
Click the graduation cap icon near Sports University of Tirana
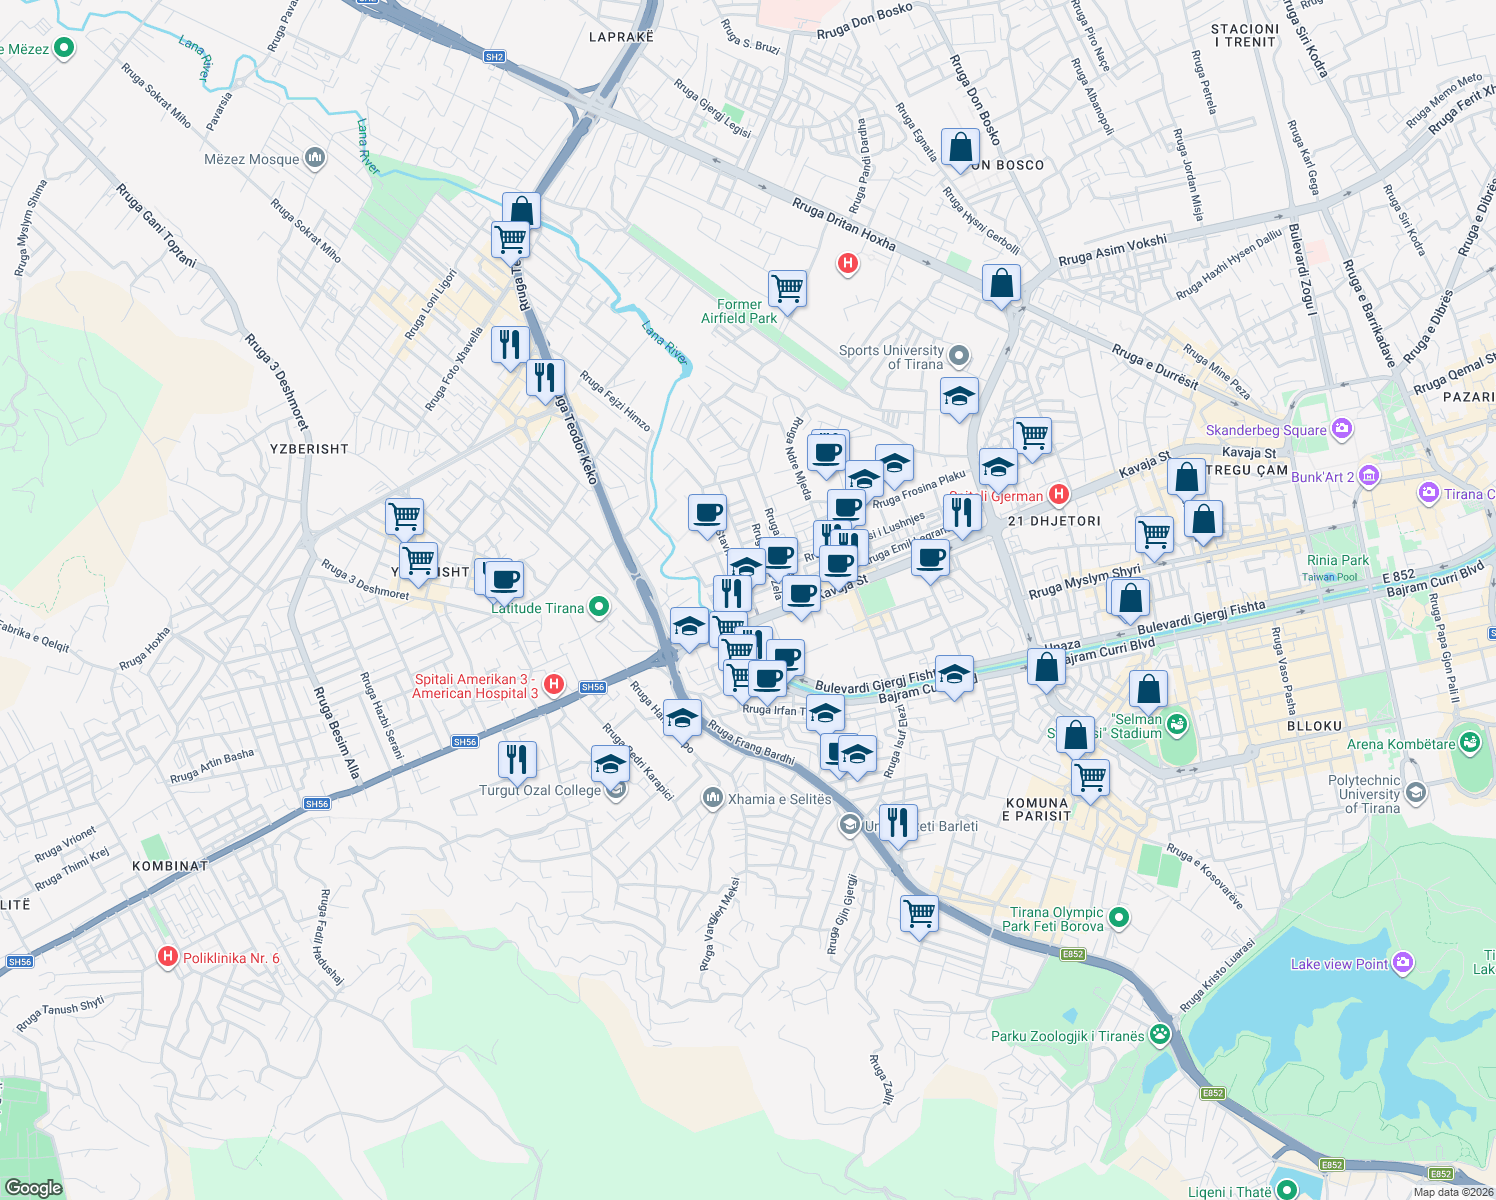point(957,397)
